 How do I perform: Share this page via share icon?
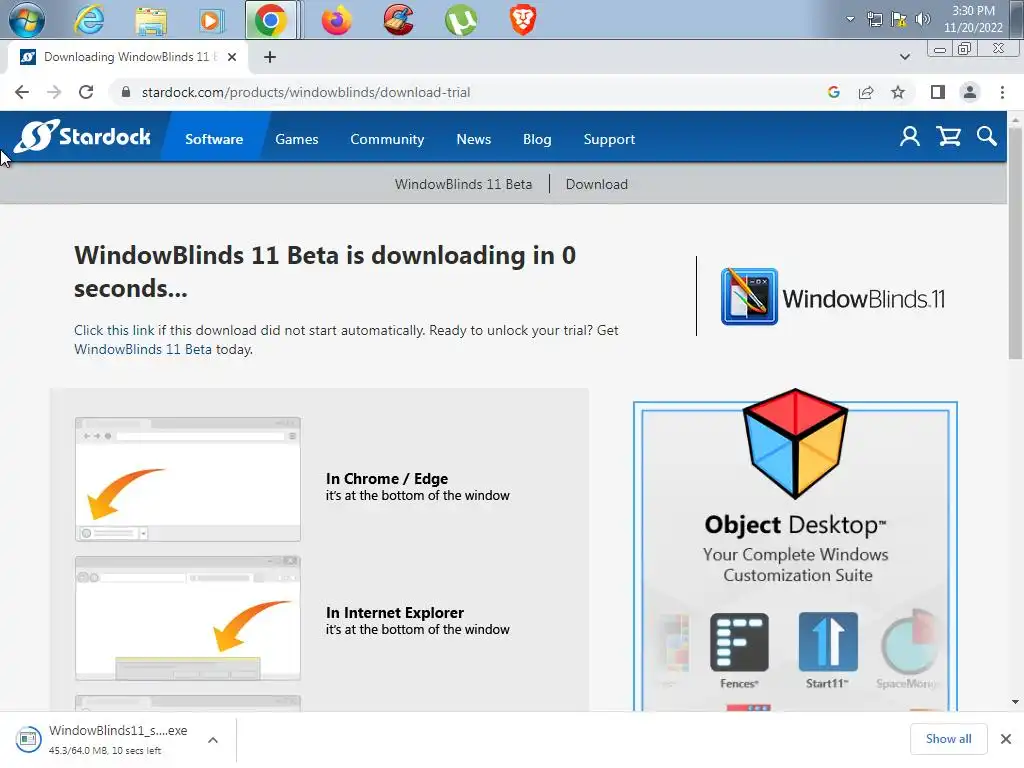click(x=866, y=92)
